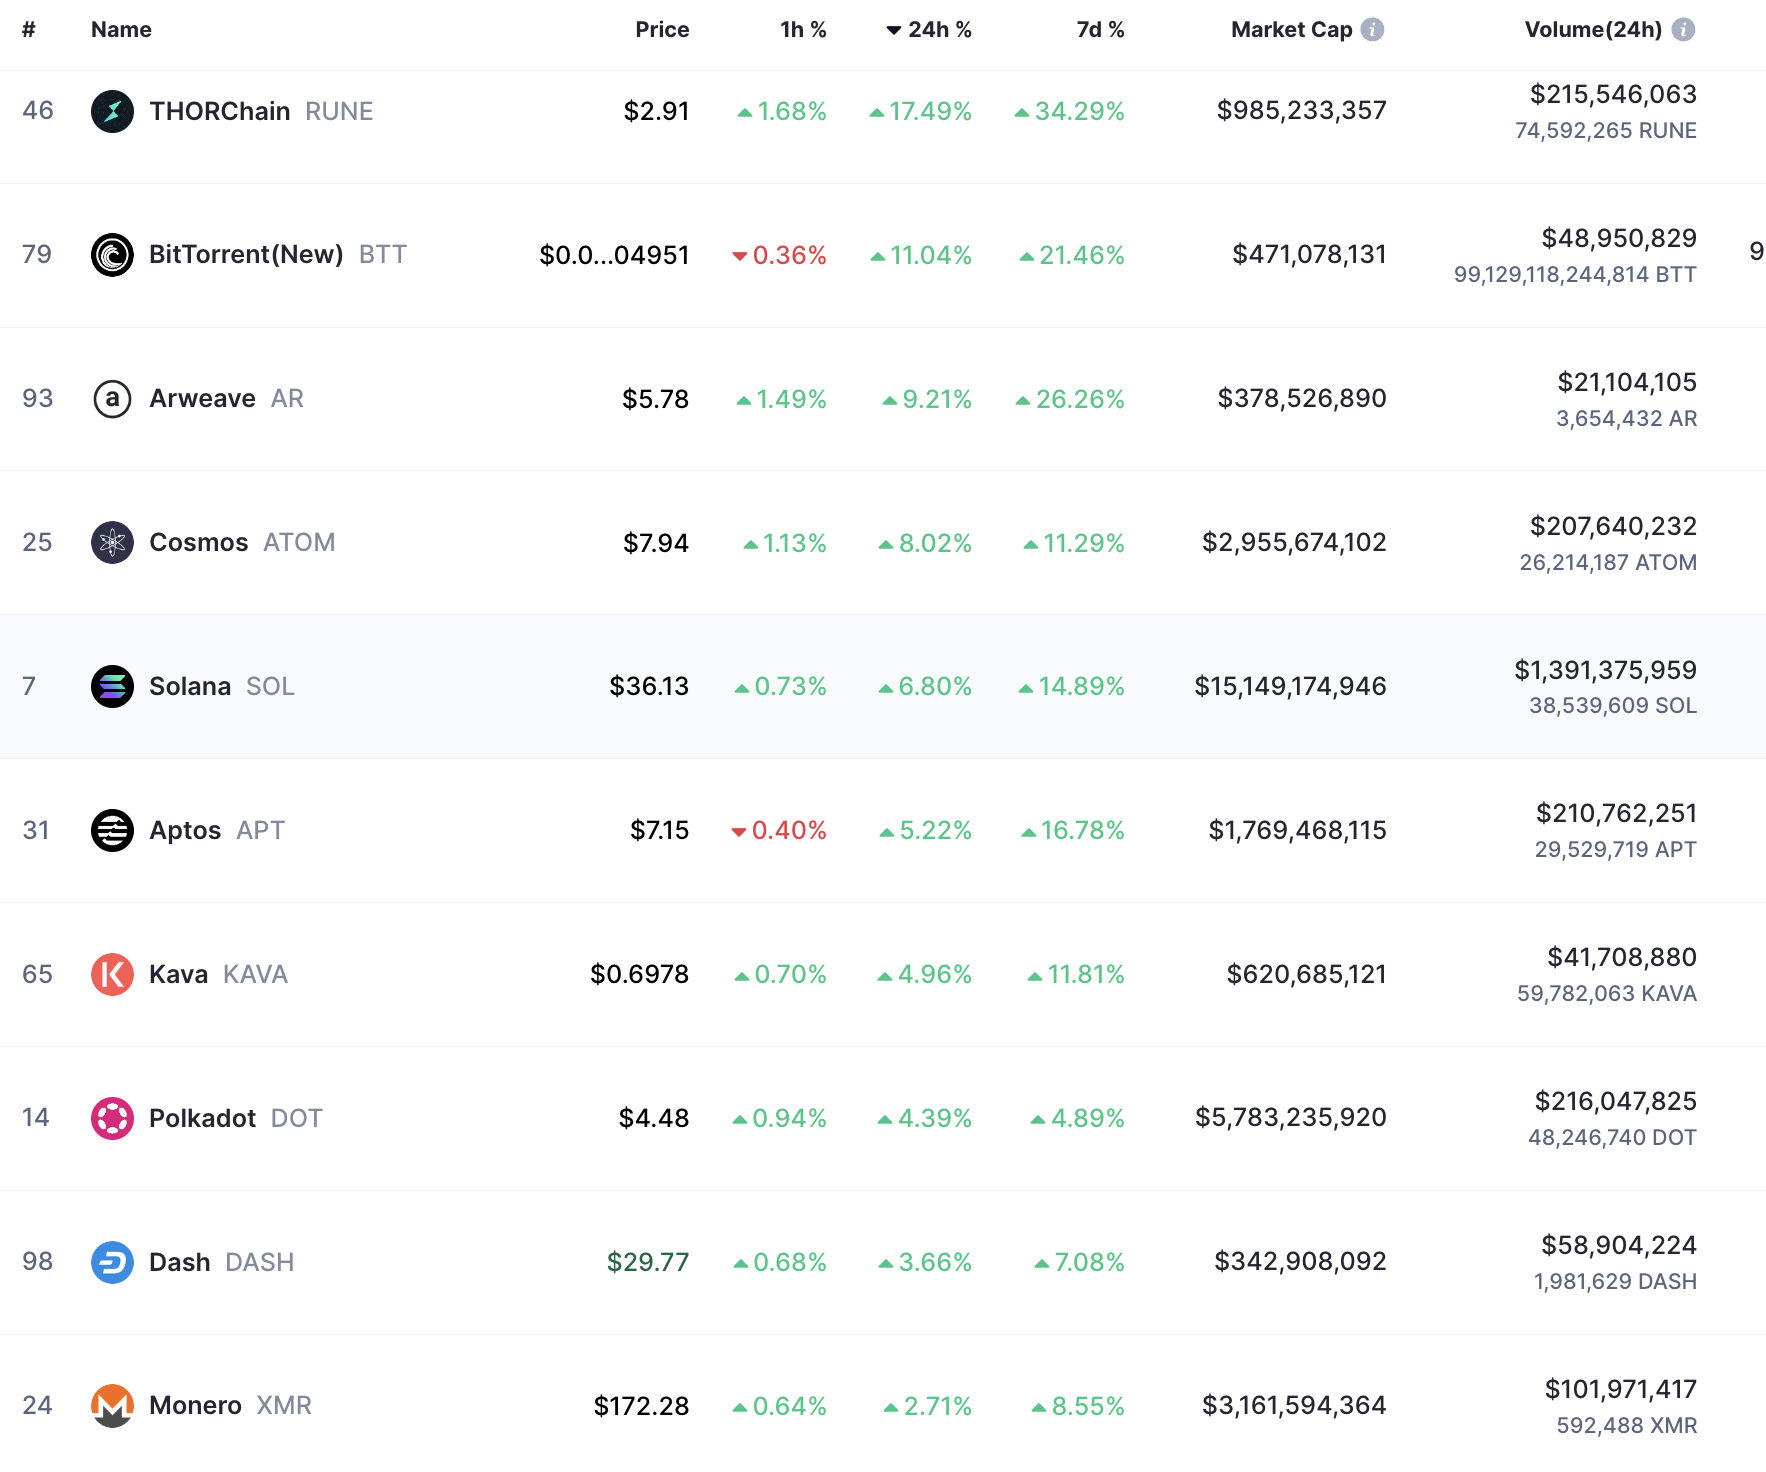Open the Polkadot DOT coin page
The width and height of the screenshot is (1766, 1472).
pos(236,1118)
